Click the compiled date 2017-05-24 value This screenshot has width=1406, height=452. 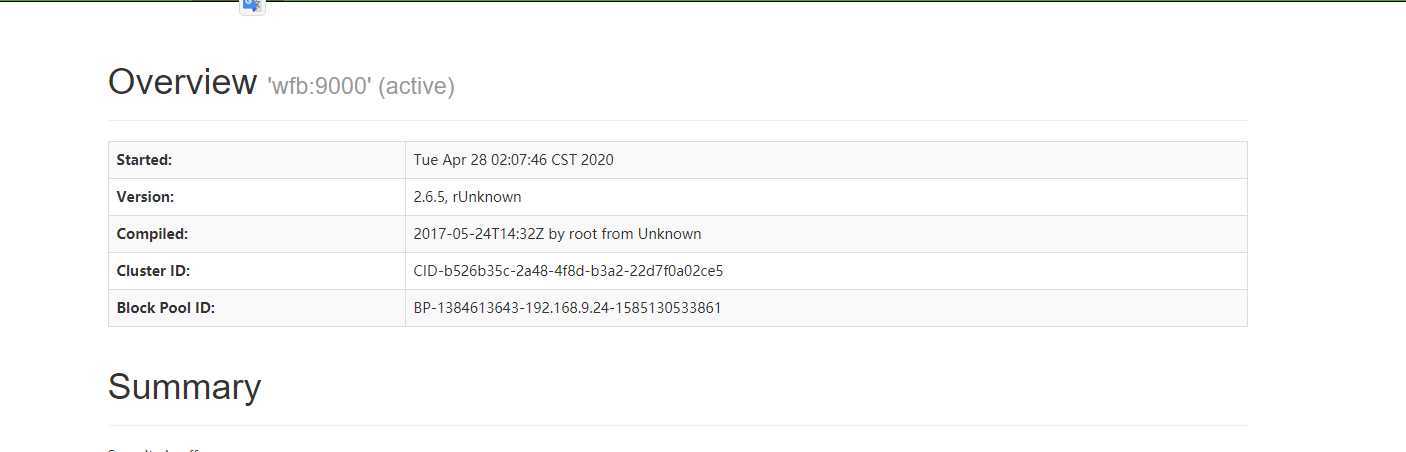(557, 234)
